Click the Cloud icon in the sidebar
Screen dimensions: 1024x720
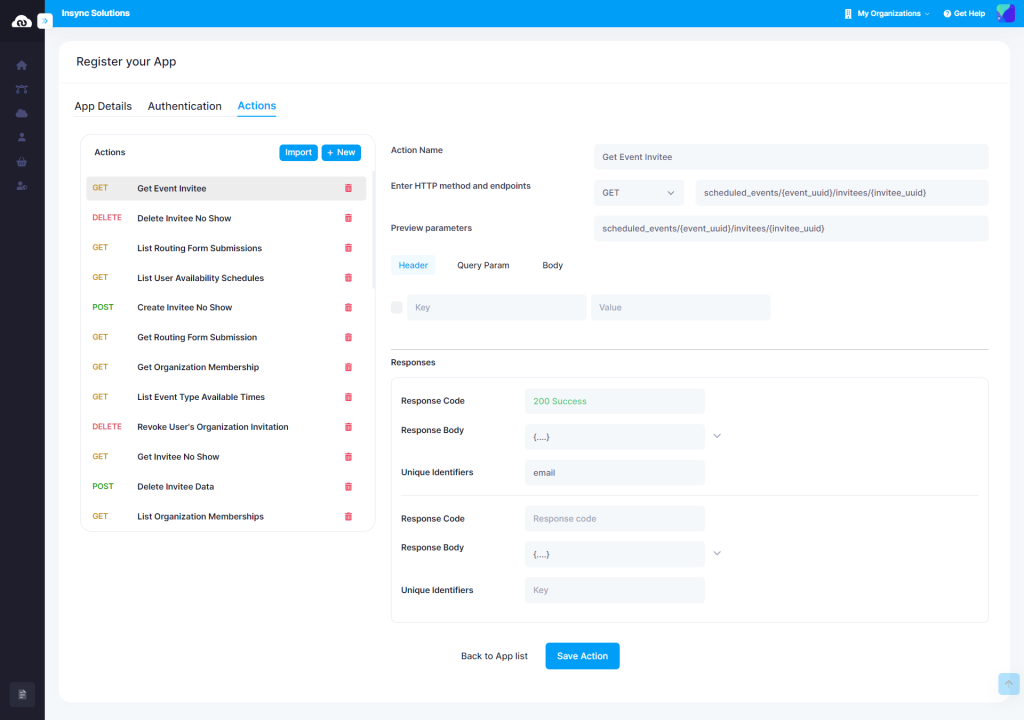coord(20,113)
